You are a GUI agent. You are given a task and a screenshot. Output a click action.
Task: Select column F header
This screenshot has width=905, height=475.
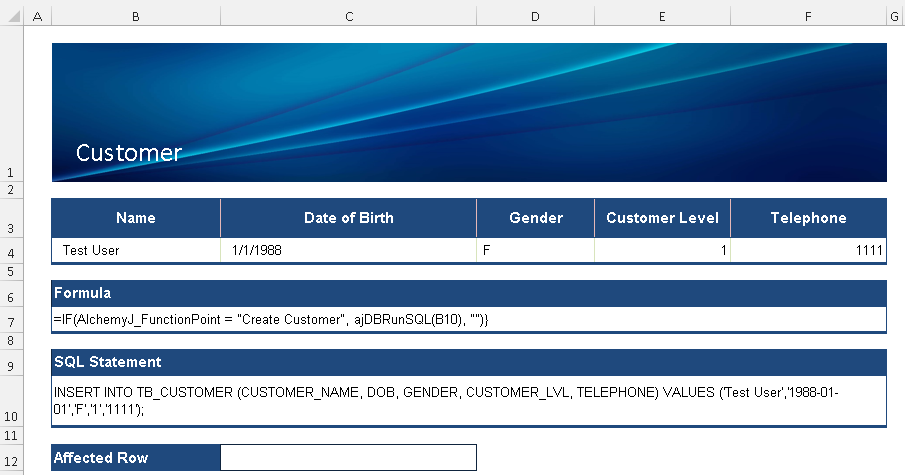click(x=808, y=17)
